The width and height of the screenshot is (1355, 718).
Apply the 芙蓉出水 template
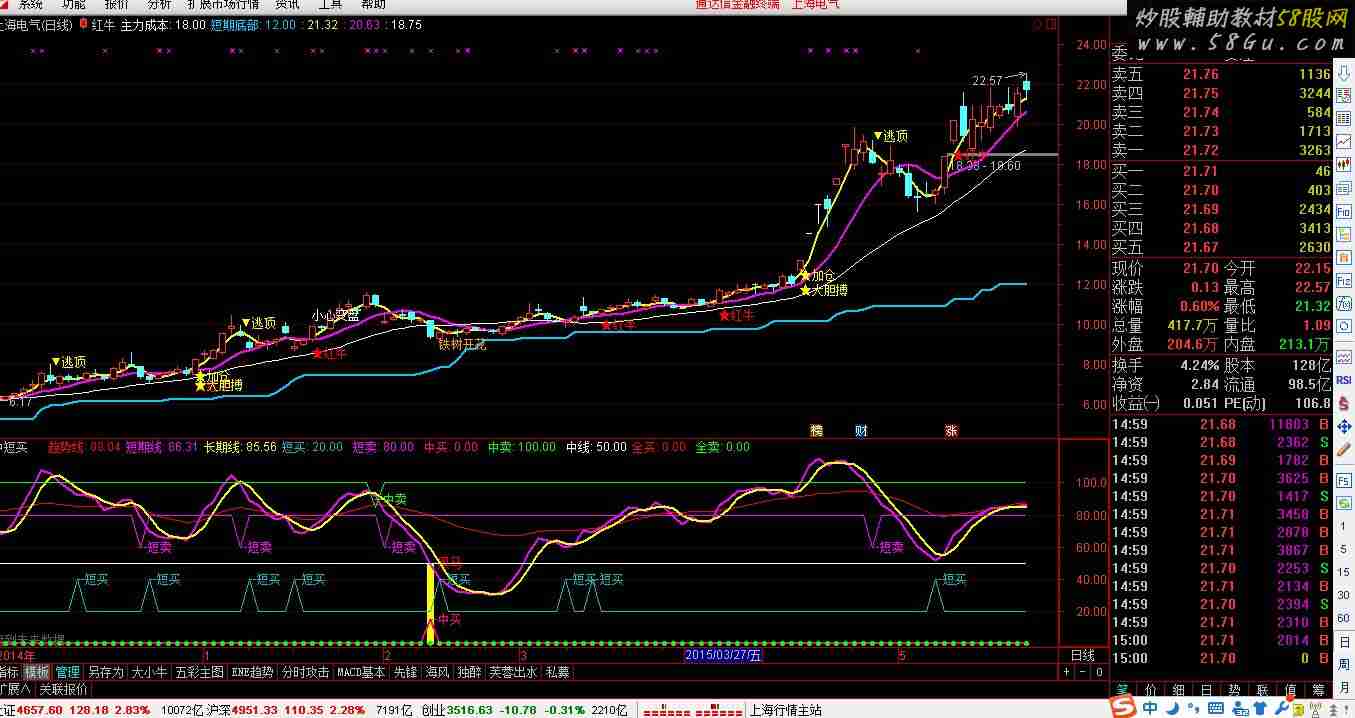point(513,672)
